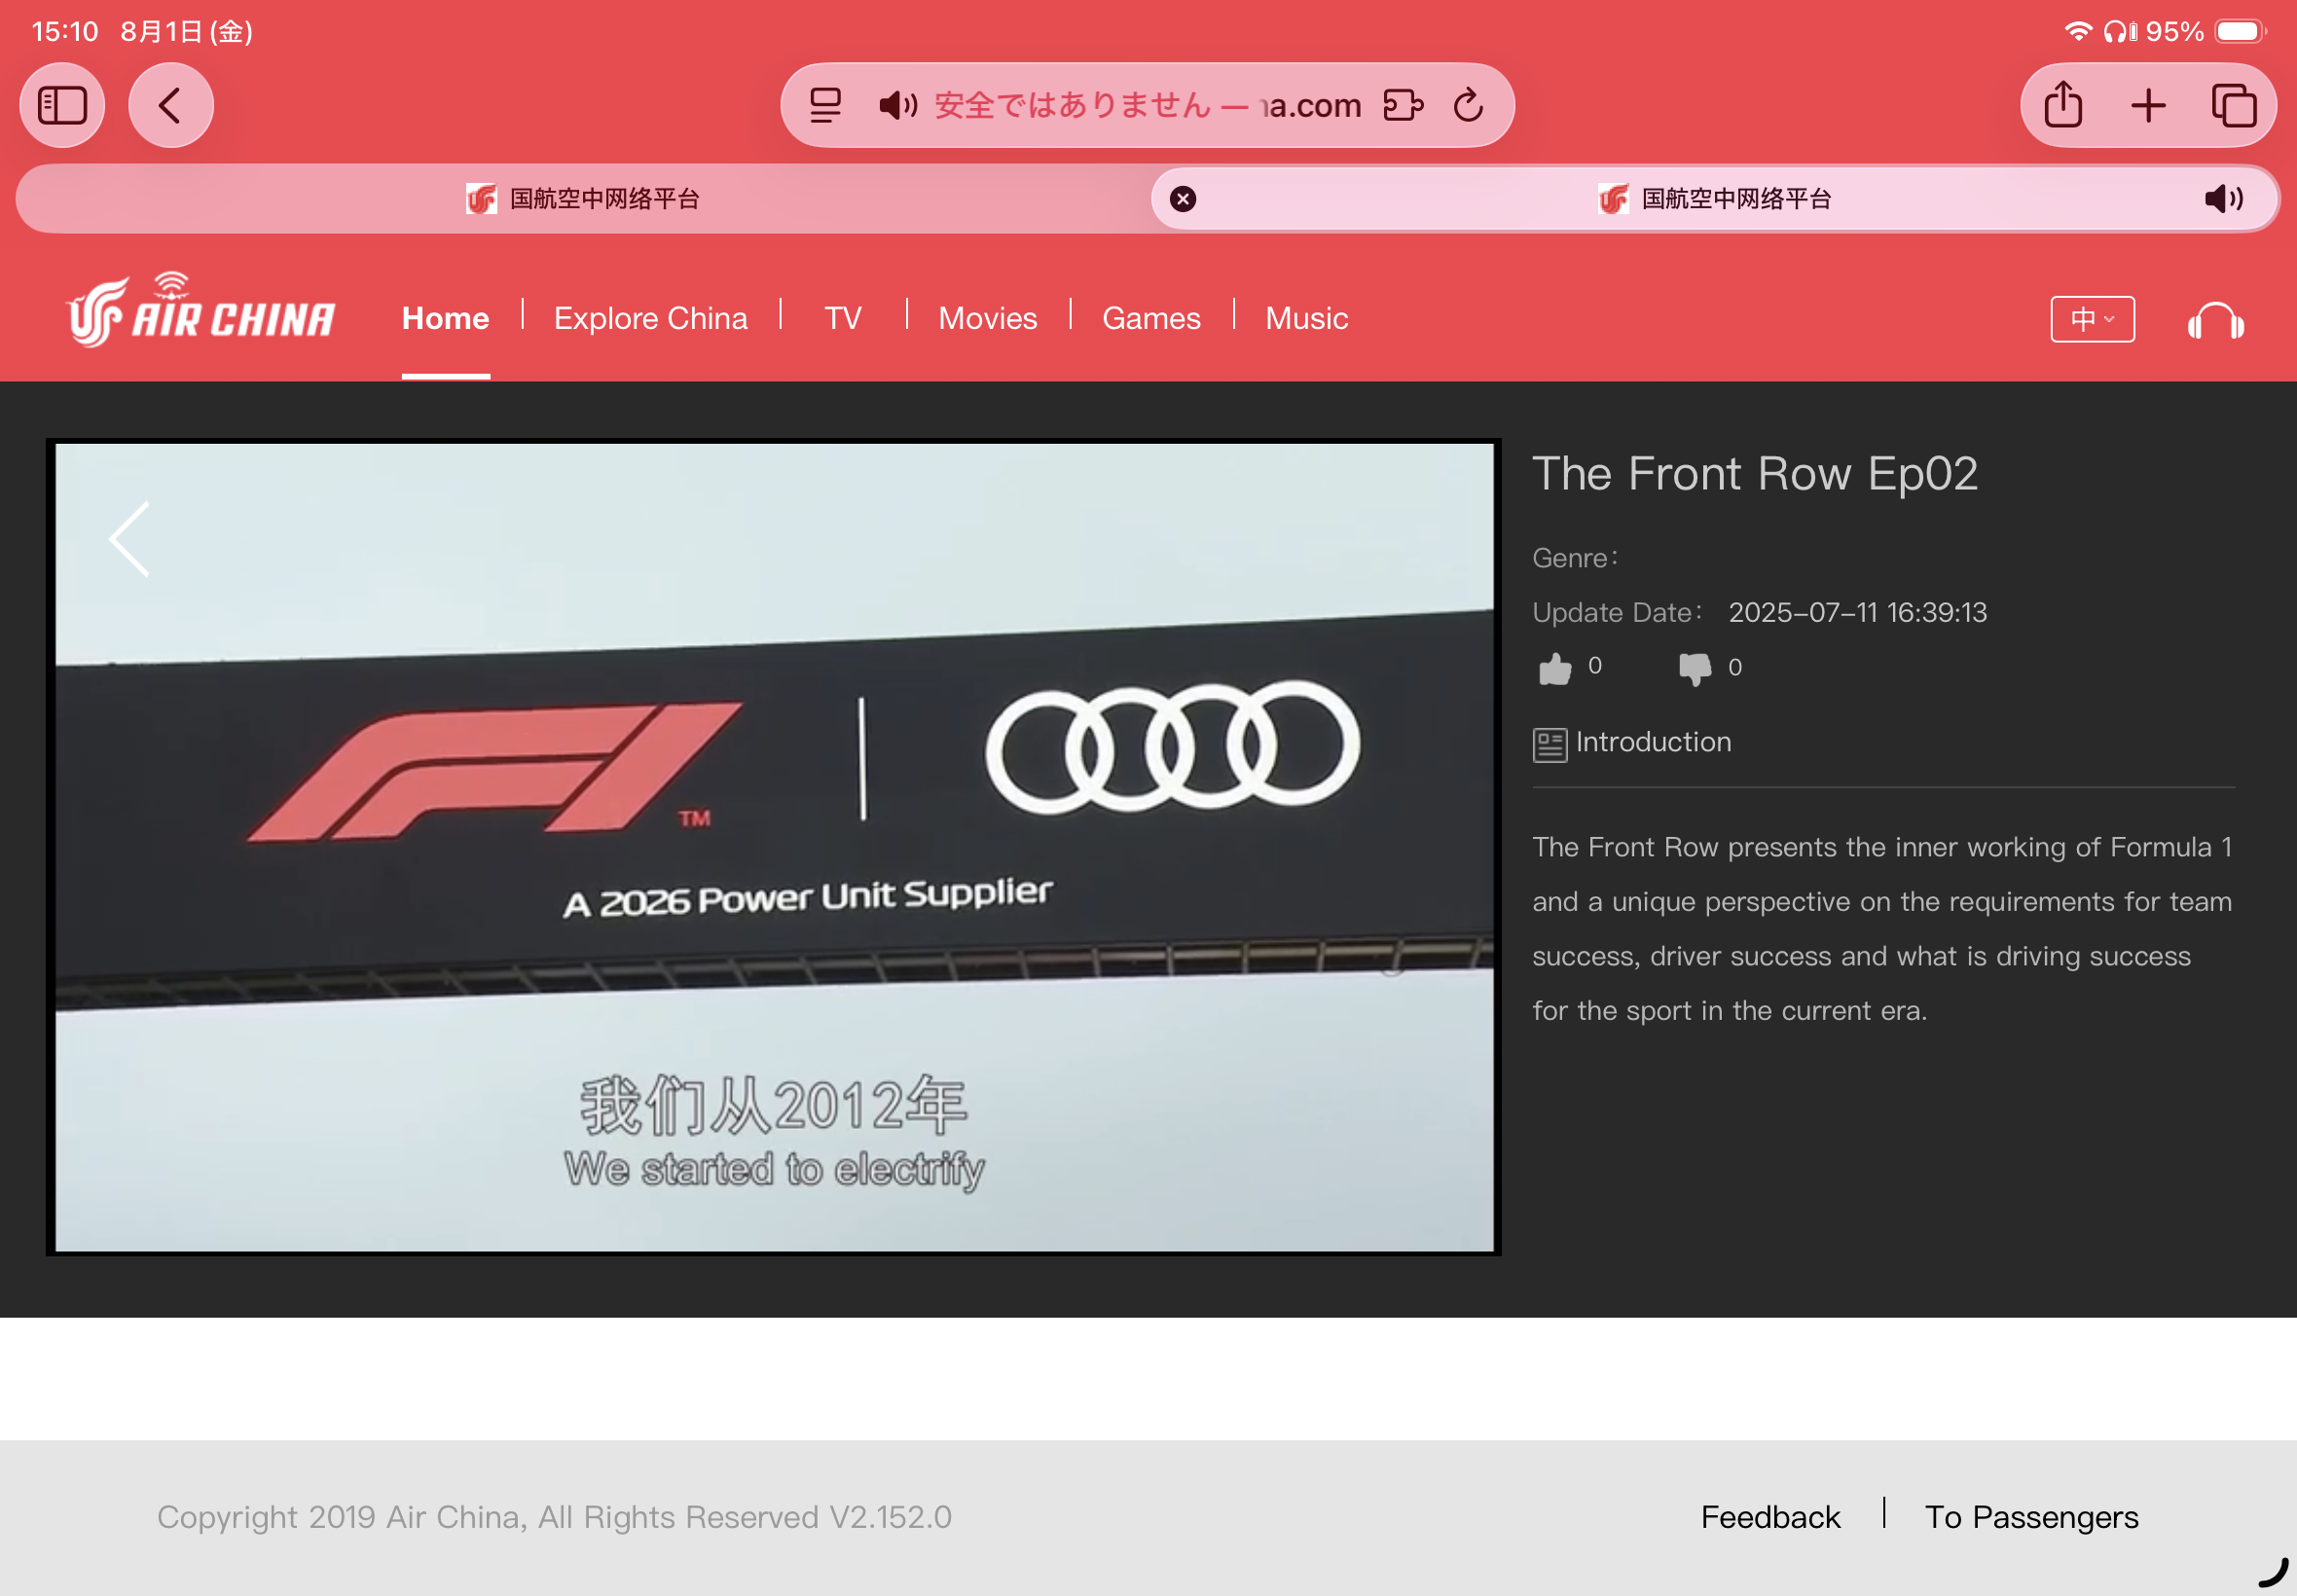Switch to the first 国航空中网络平台 tab
The height and width of the screenshot is (1596, 2297).
[583, 199]
